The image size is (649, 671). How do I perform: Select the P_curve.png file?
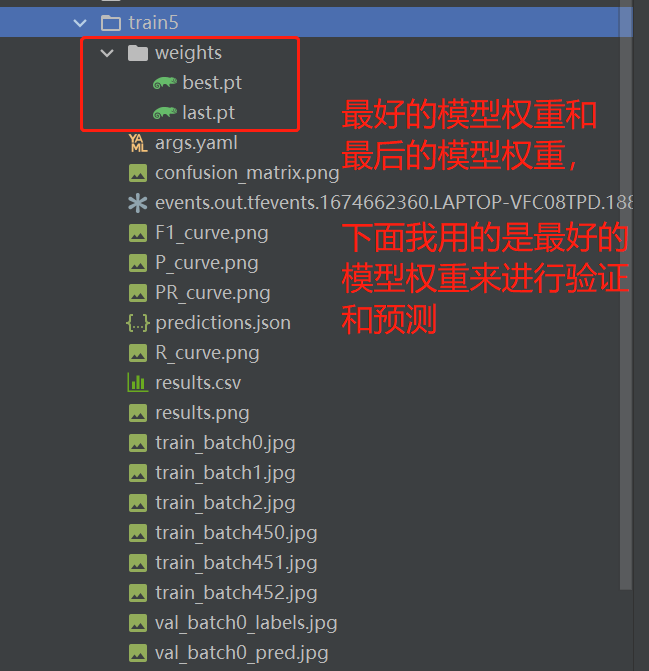(x=207, y=263)
